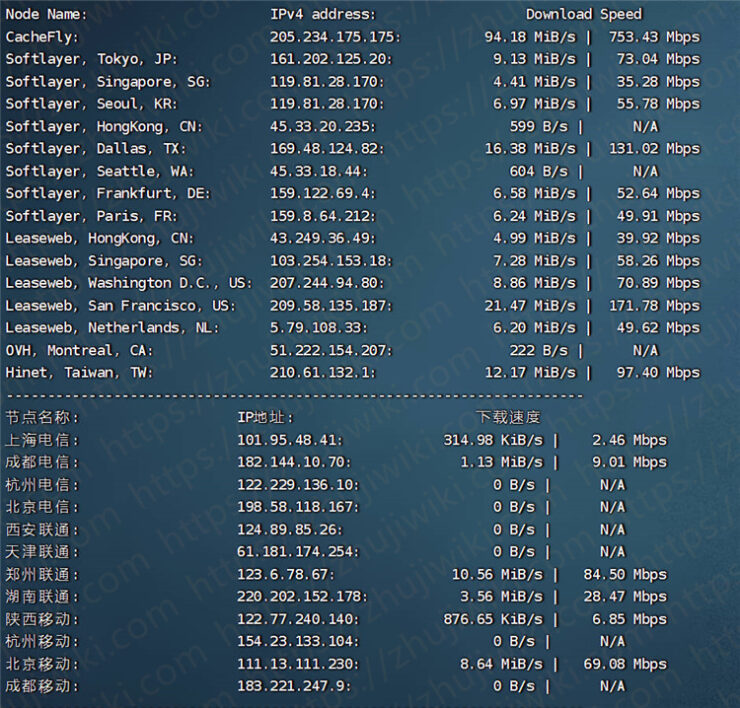Image resolution: width=740 pixels, height=708 pixels.
Task: Select IP address 198.58.118.167
Action: click(298, 507)
